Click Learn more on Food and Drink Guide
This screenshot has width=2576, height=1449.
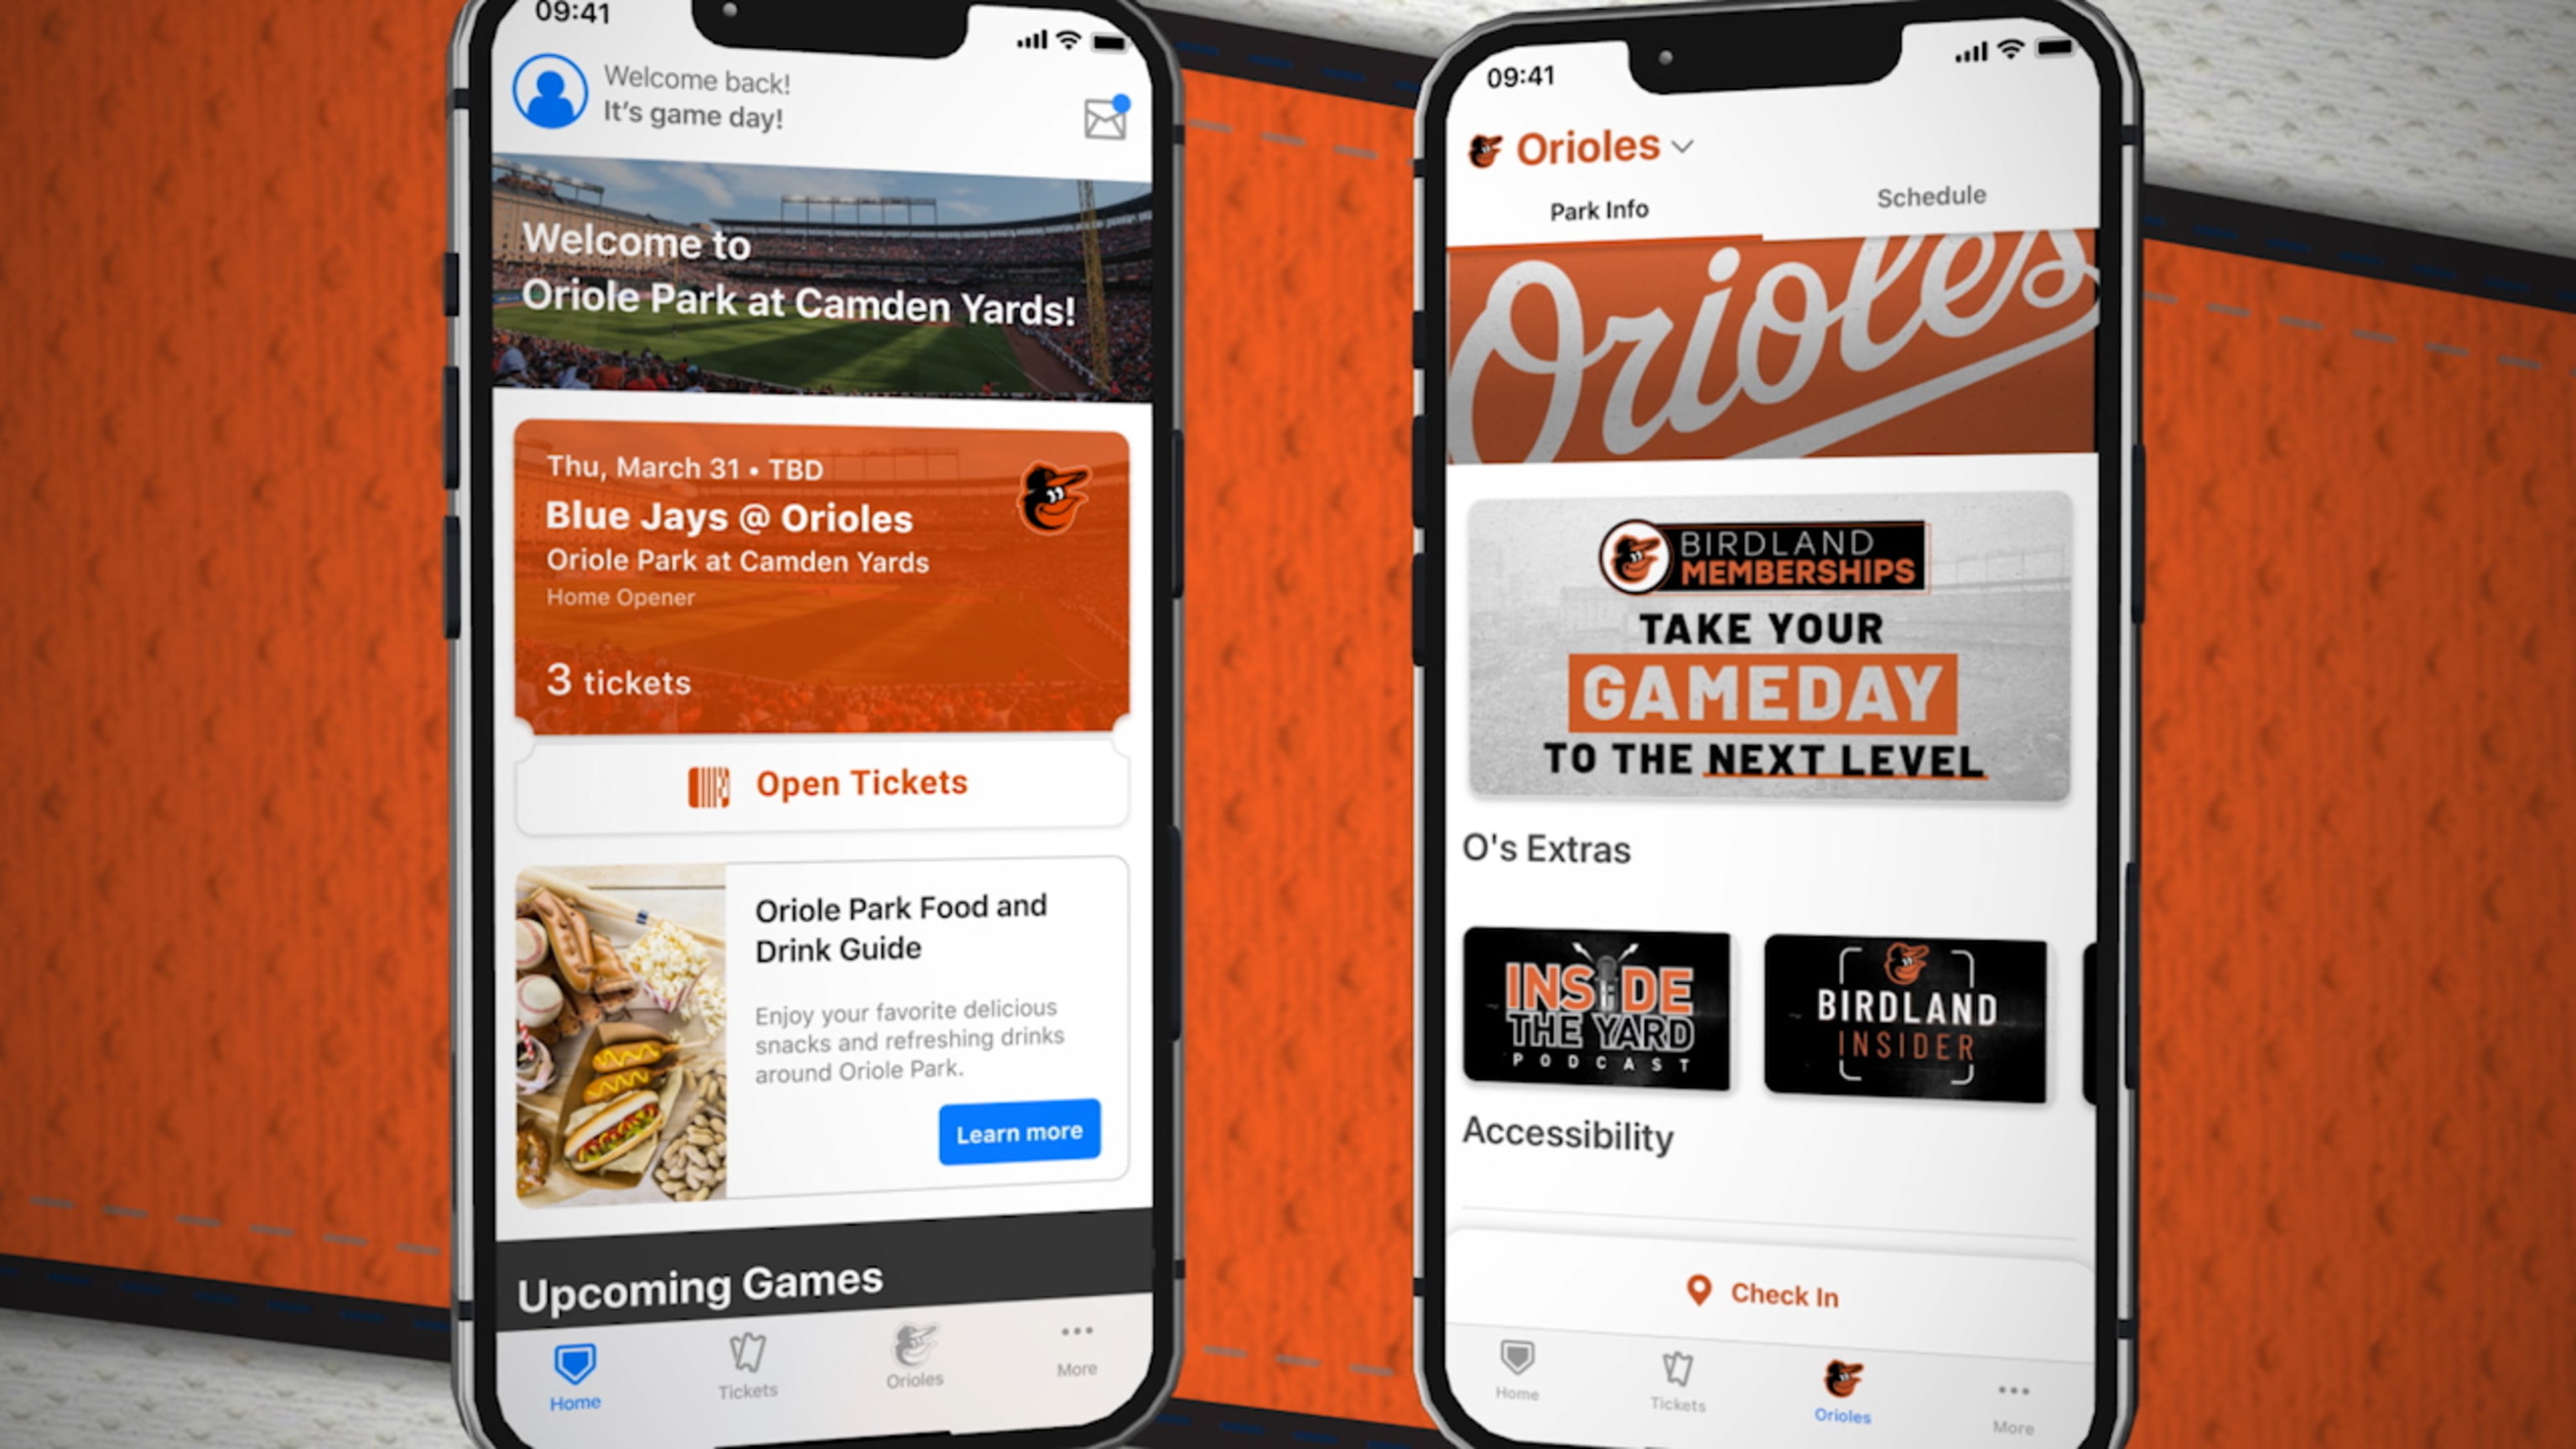pos(1021,1132)
